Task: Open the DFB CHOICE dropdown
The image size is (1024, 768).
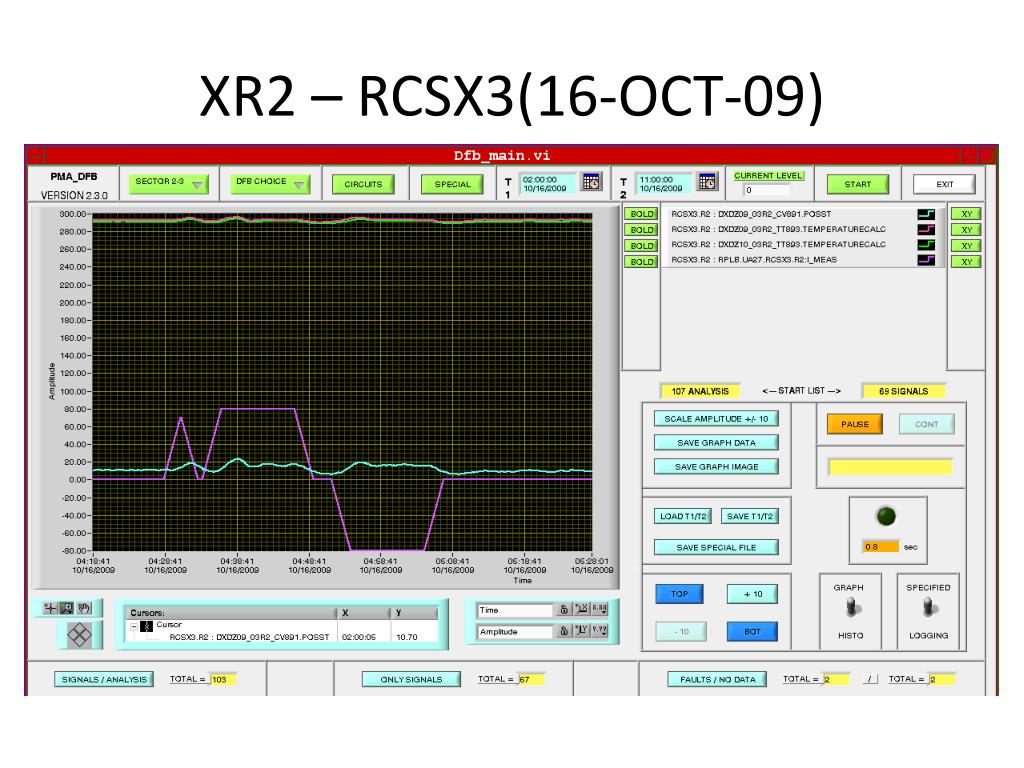Action: tap(270, 184)
